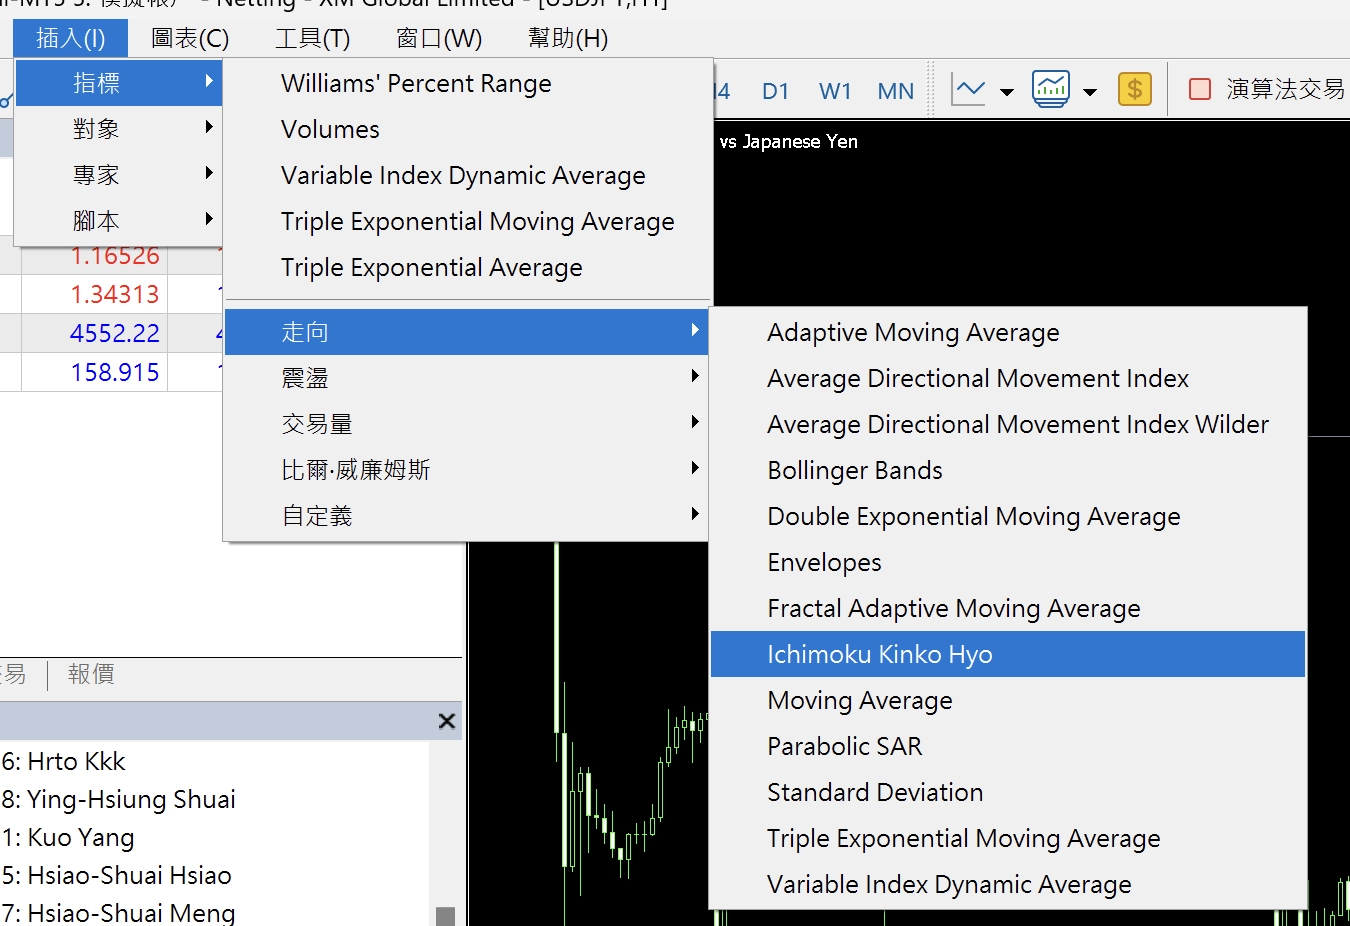
Task: Choose Average Directional Movement Index Wilder
Action: pyautogui.click(x=1008, y=425)
